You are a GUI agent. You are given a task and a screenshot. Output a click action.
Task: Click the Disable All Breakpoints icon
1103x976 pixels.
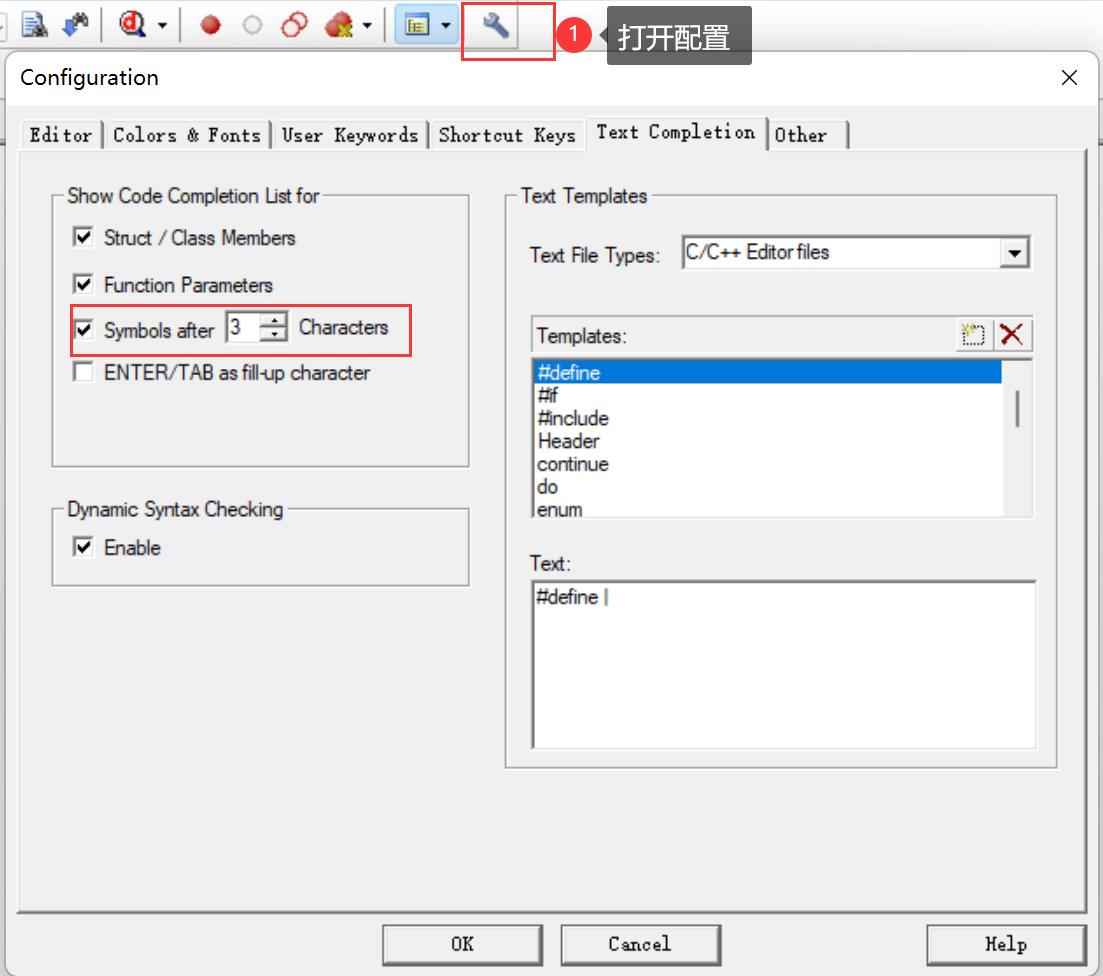(x=294, y=27)
